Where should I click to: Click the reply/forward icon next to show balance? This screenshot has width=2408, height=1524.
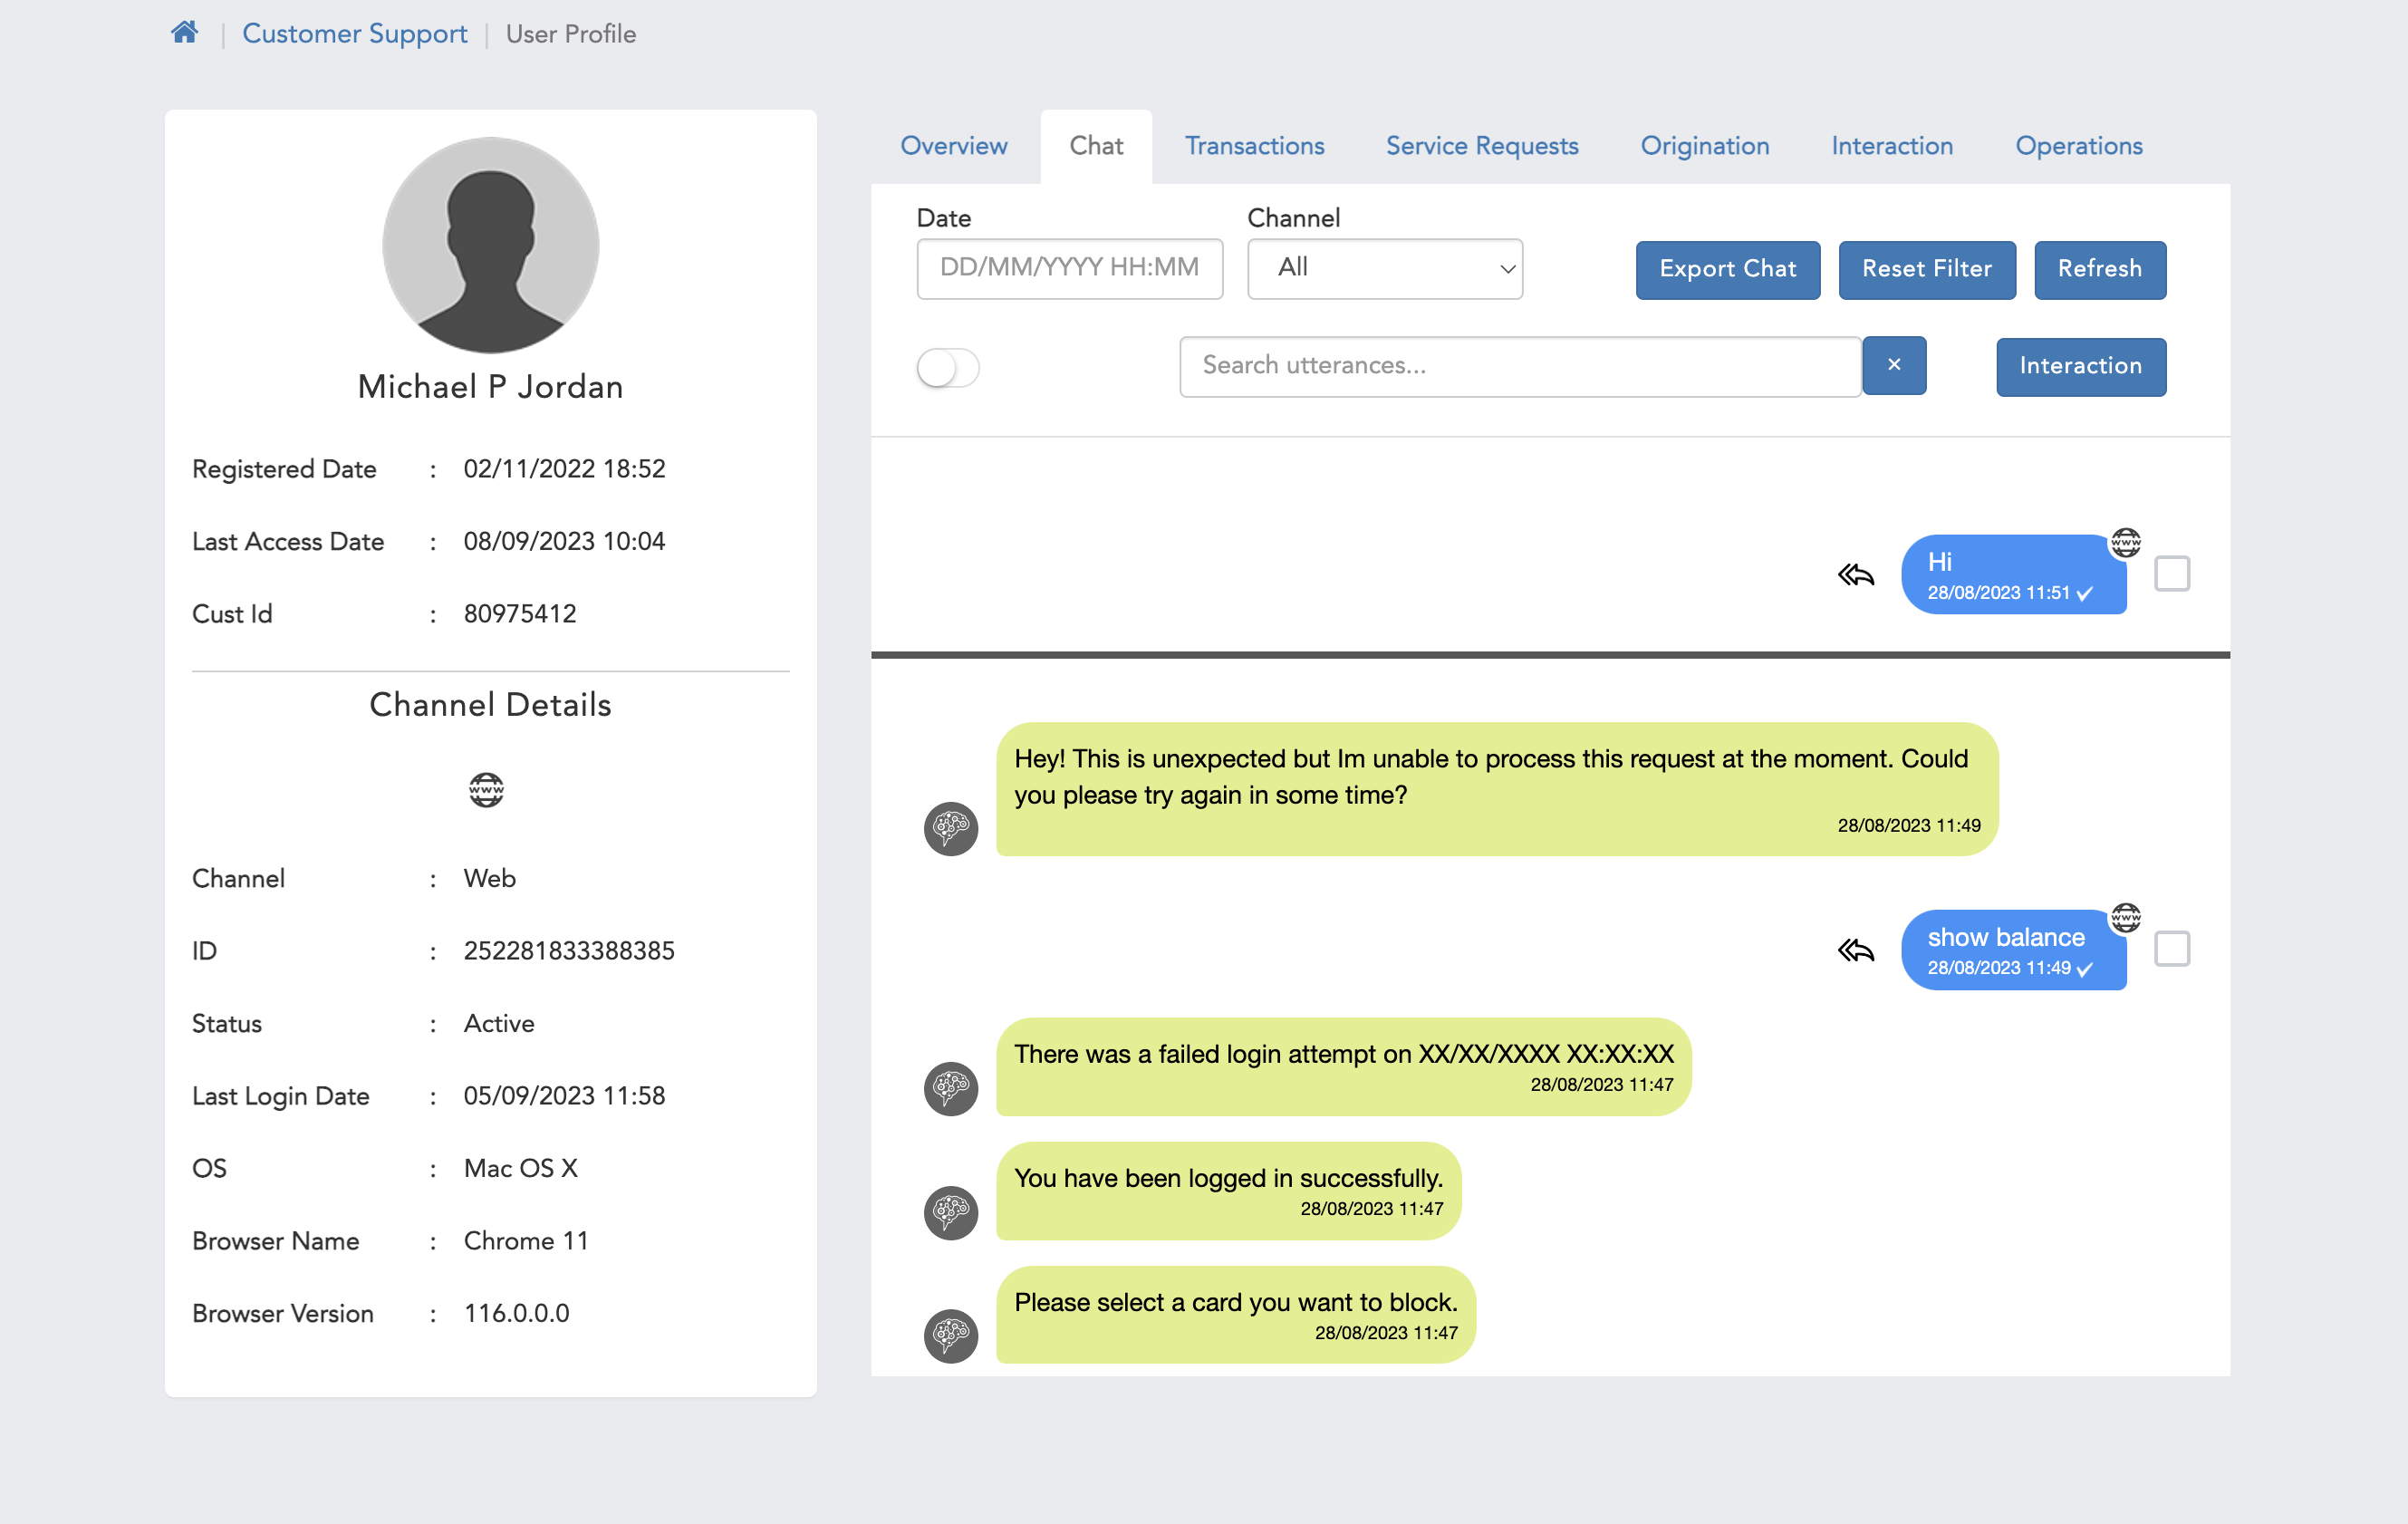[1857, 948]
